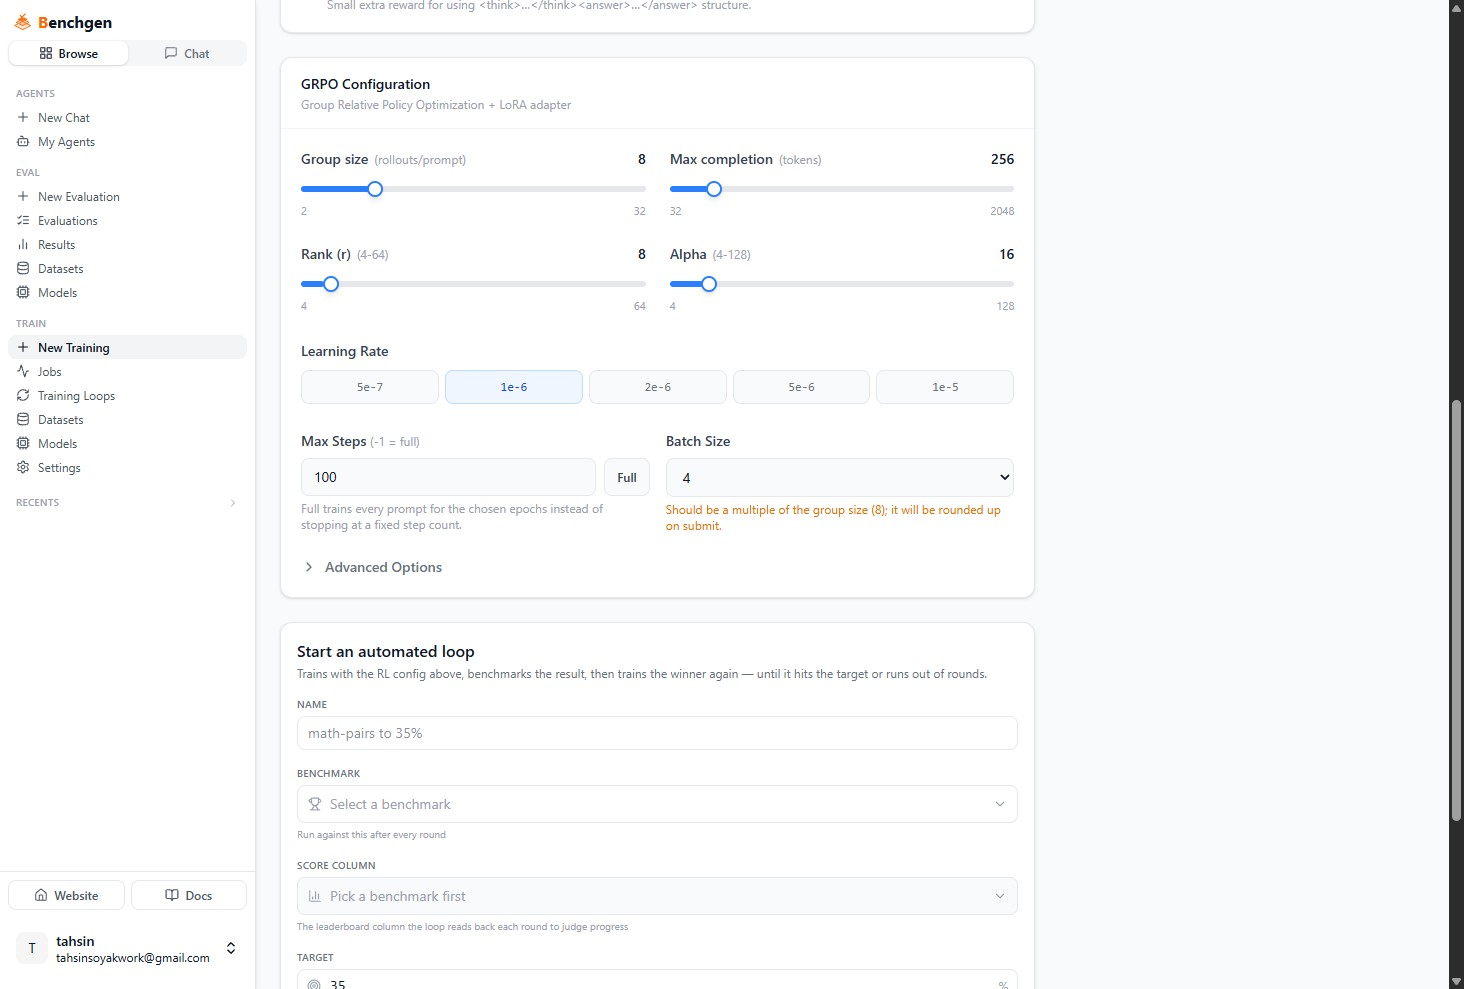
Task: Click the loop Name input field
Action: (657, 733)
